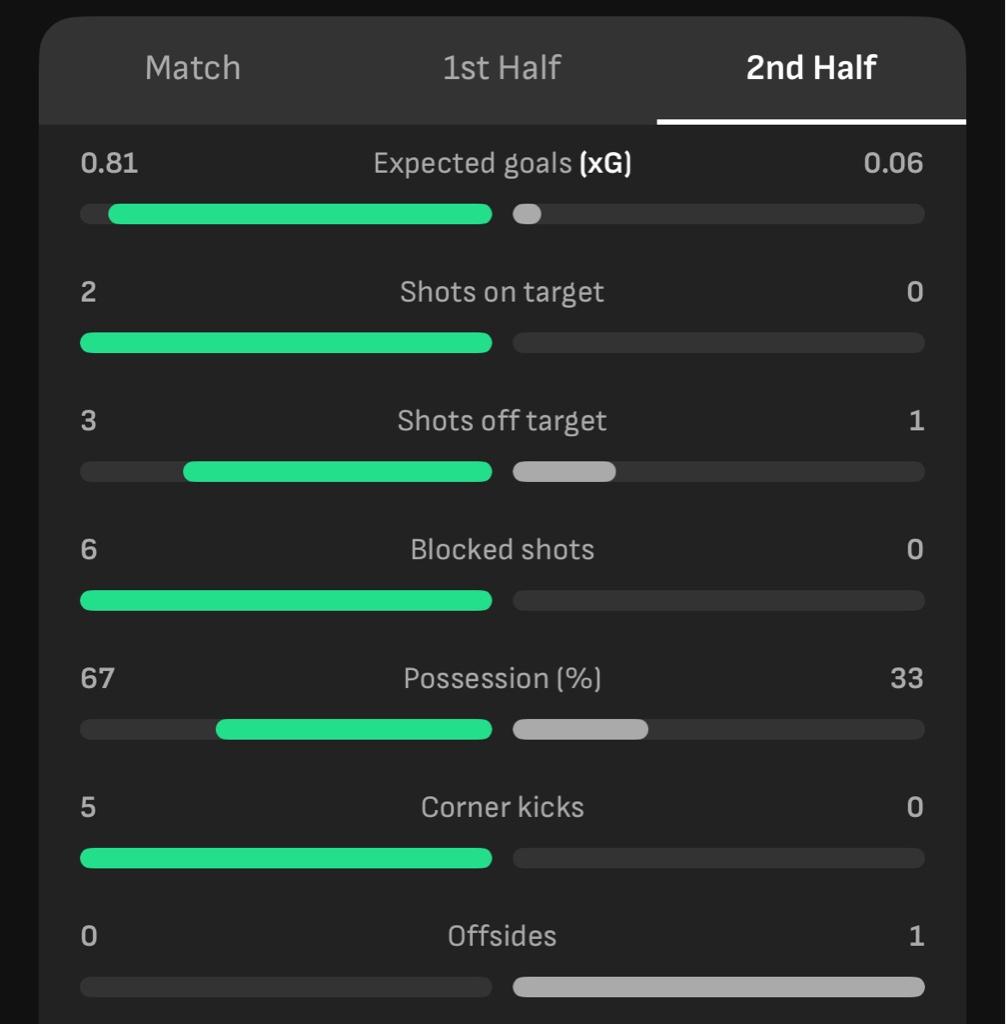Click the Blocked shots label
This screenshot has width=1006, height=1024.
(502, 549)
